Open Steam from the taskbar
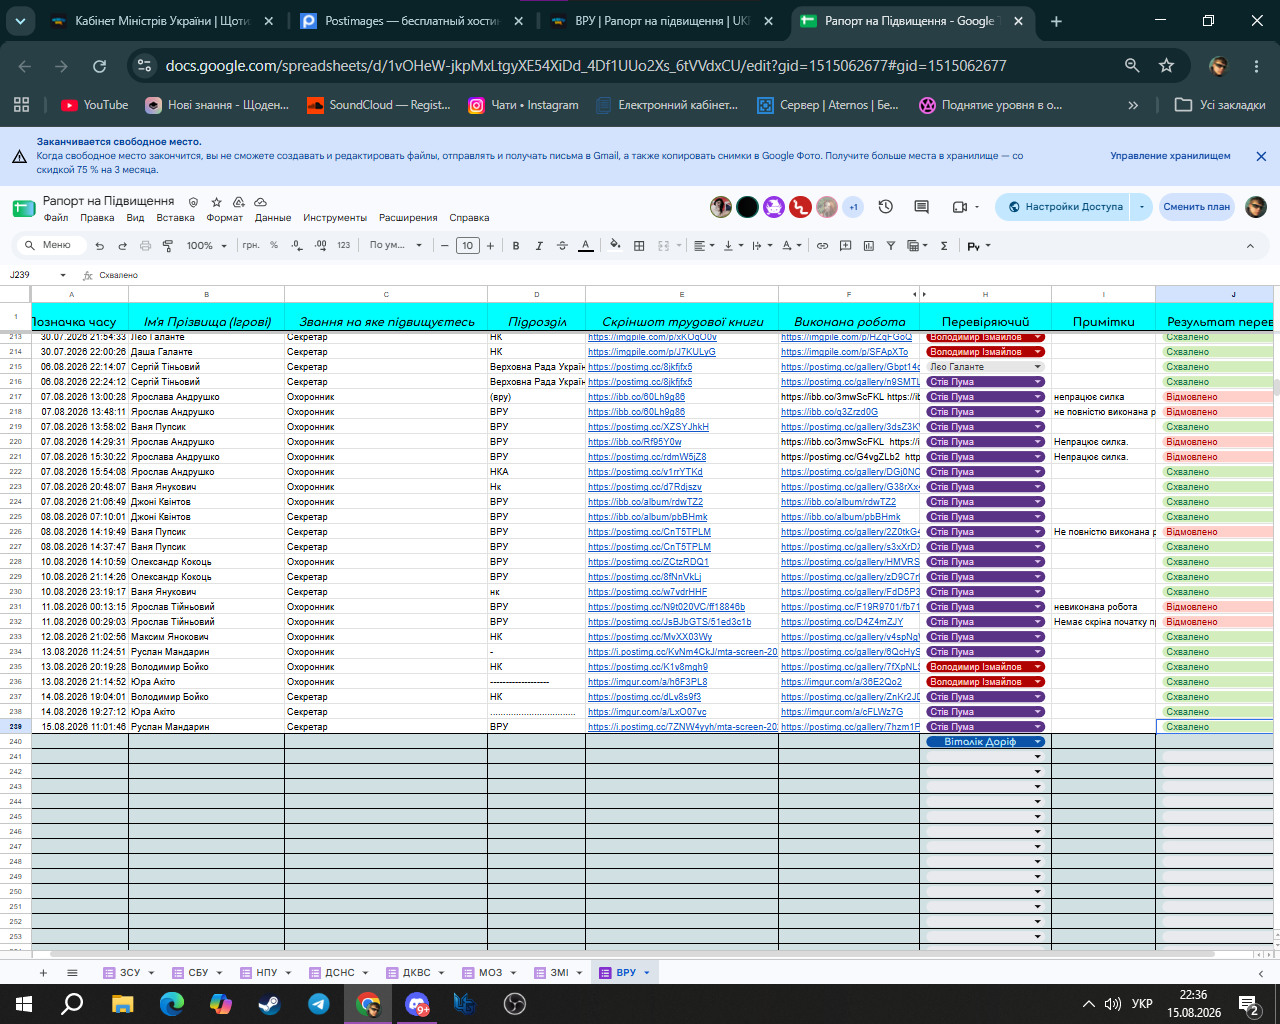Image resolution: width=1280 pixels, height=1024 pixels. coord(269,1004)
